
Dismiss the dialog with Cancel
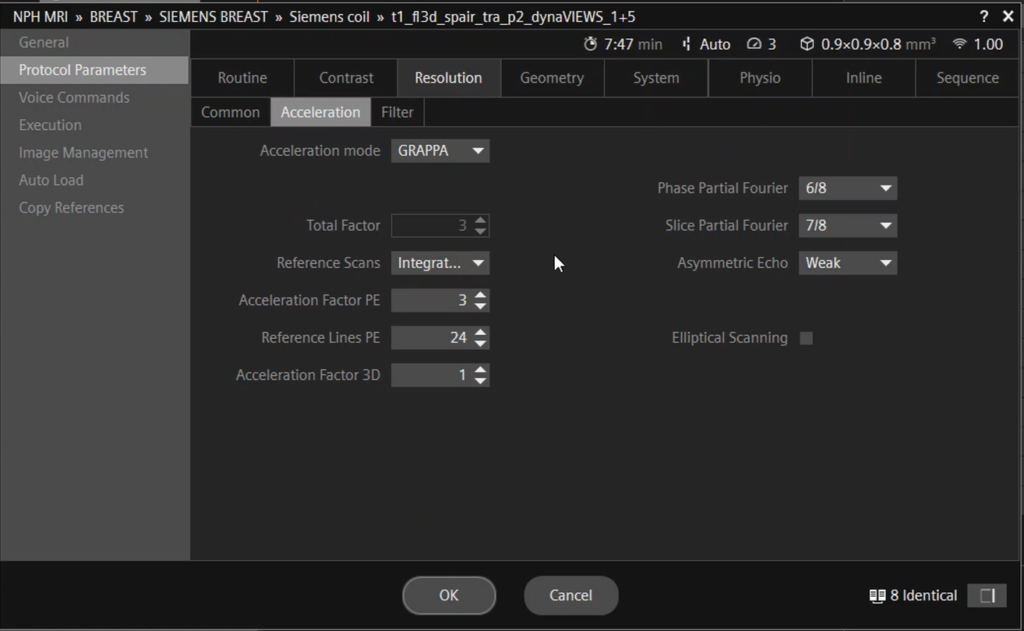point(571,595)
